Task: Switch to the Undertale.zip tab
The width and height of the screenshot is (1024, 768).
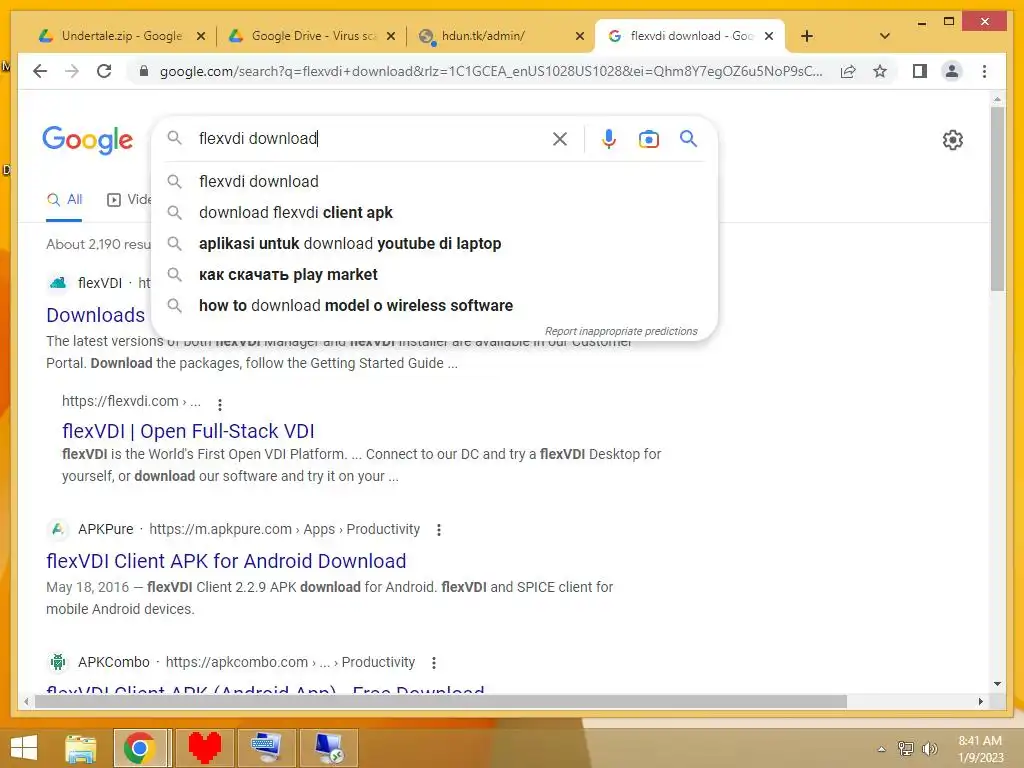Action: tap(121, 36)
